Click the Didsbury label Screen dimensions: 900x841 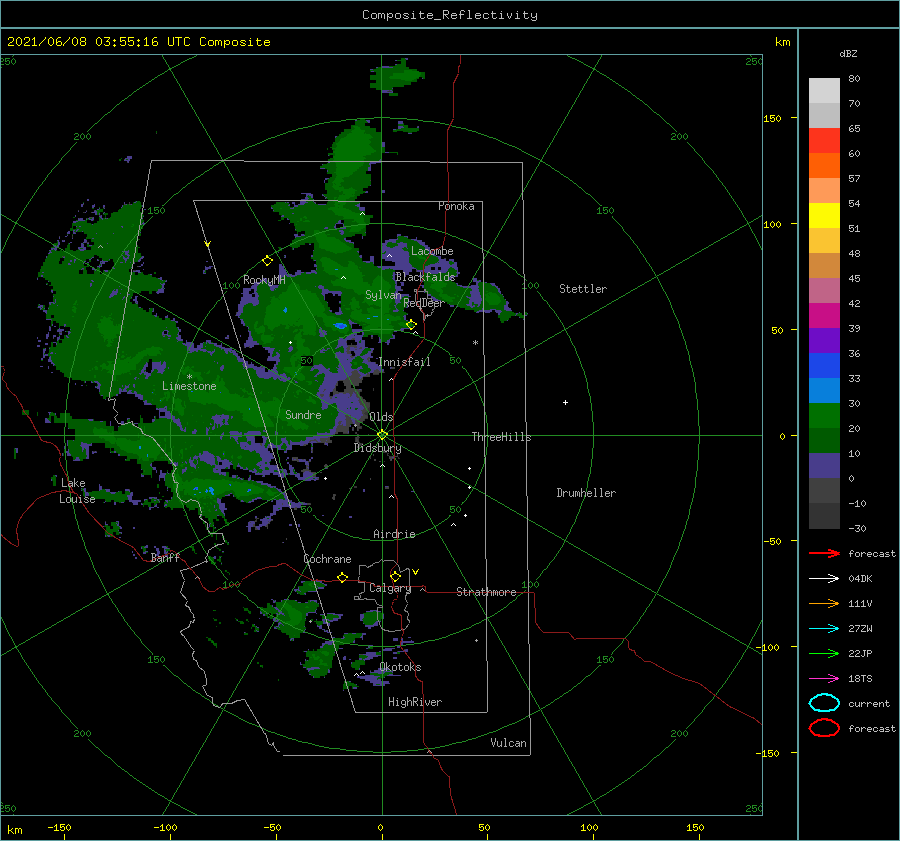click(x=377, y=448)
